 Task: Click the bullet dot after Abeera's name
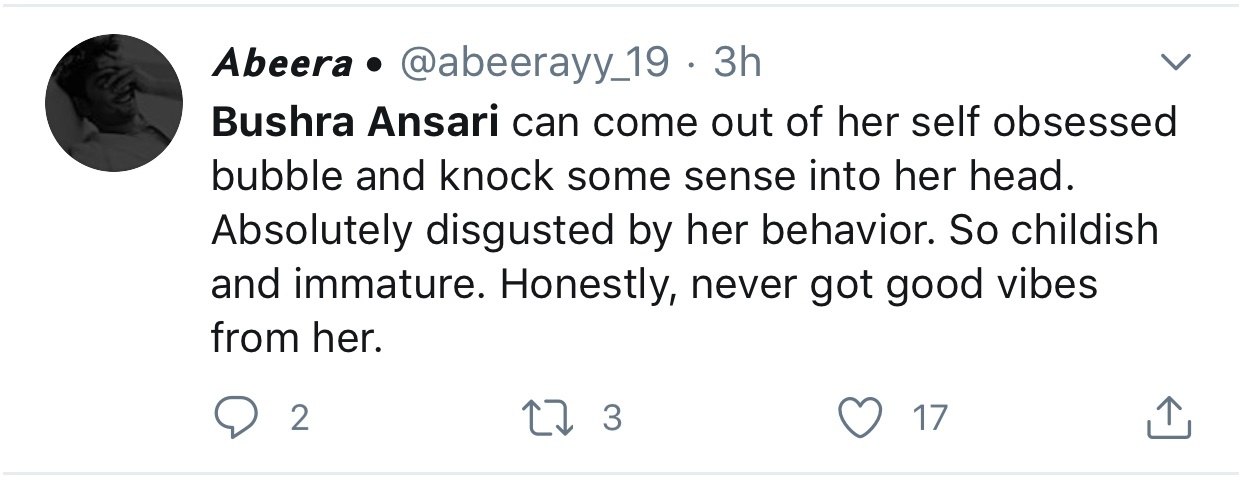tap(374, 67)
